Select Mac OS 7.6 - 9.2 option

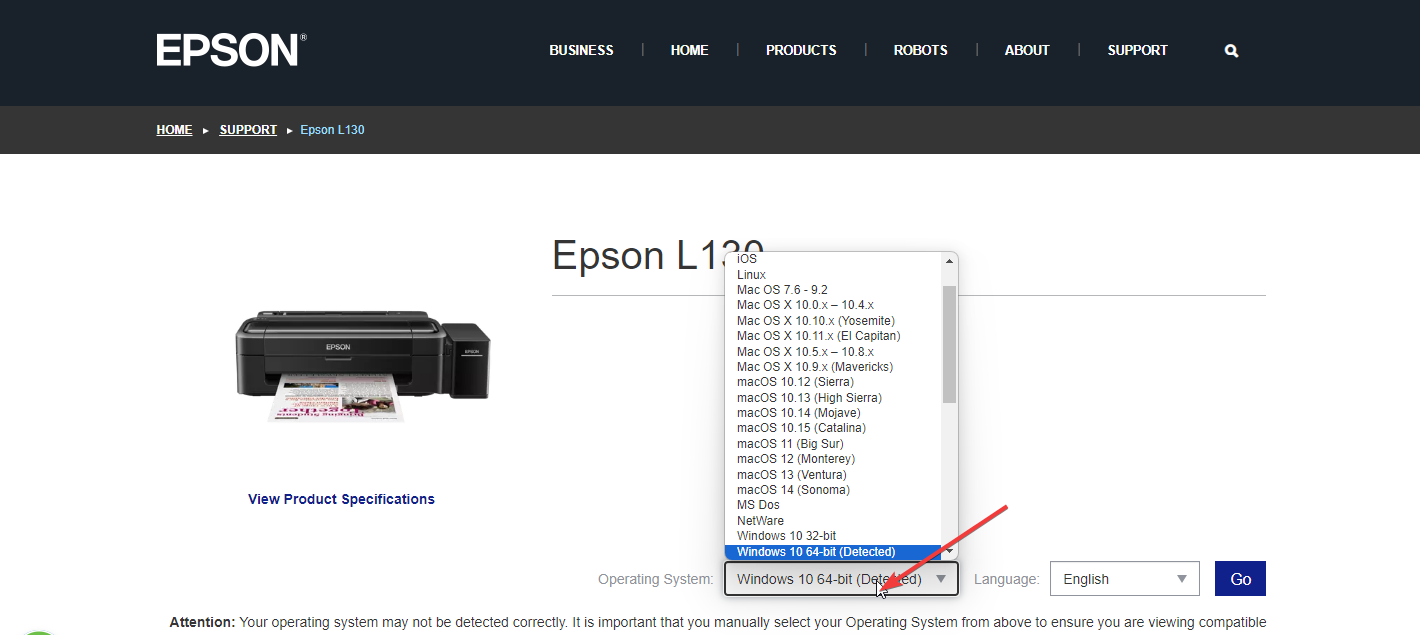coord(834,290)
